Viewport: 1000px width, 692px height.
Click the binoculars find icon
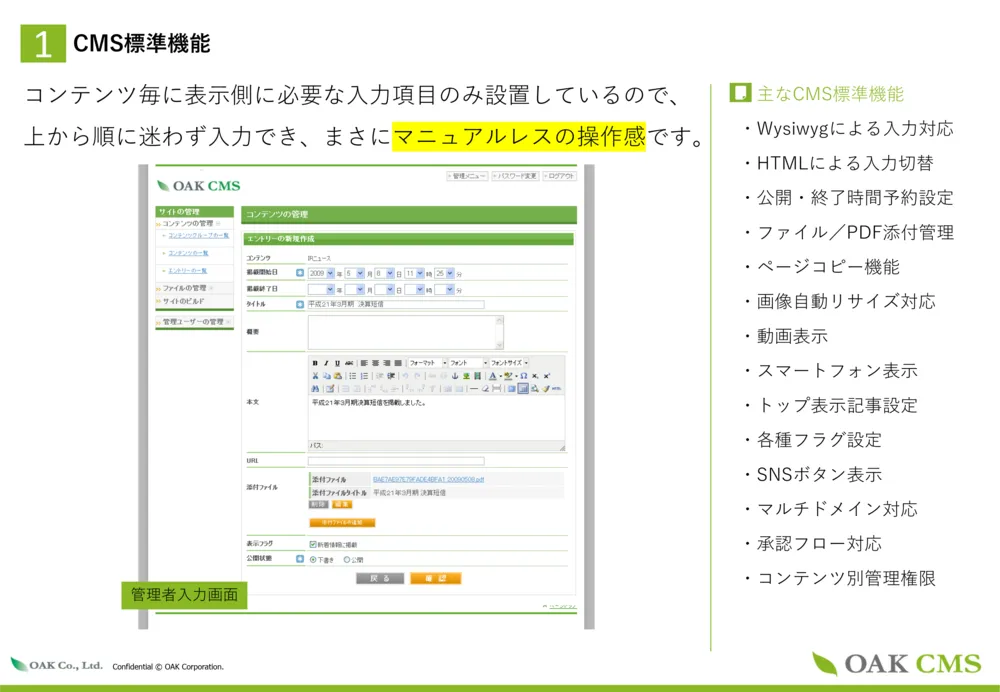pyautogui.click(x=315, y=389)
